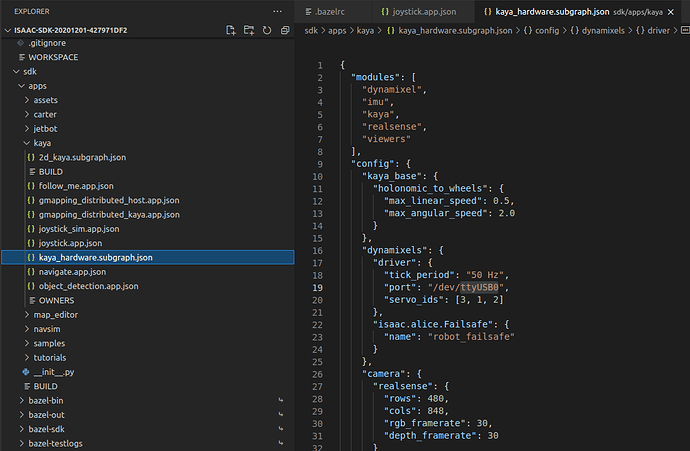Click the symlink arrow icon beside bazel-out
The width and height of the screenshot is (690, 451).
pyautogui.click(x=281, y=414)
